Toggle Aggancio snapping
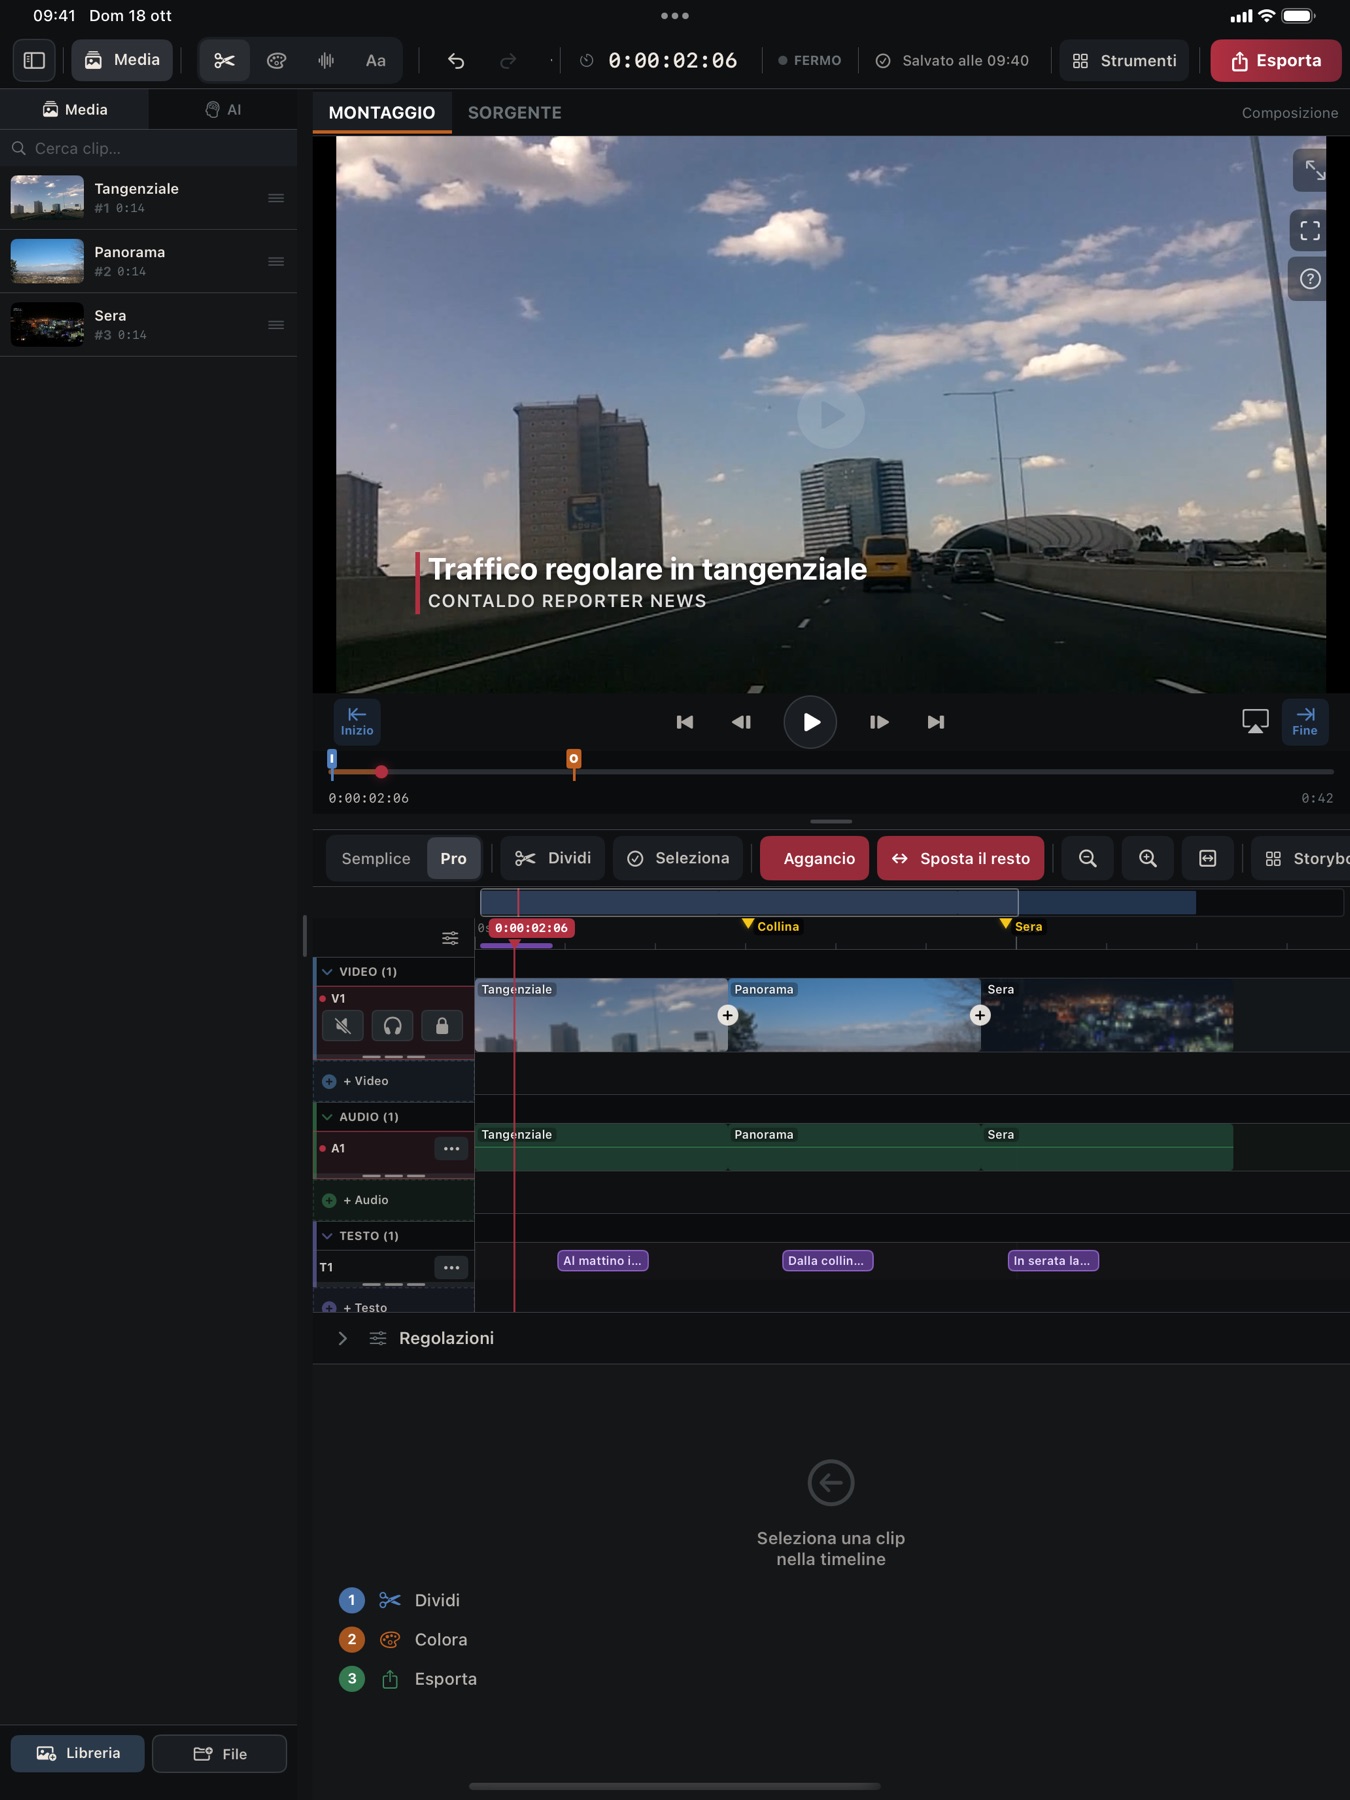This screenshot has height=1800, width=1350. (814, 859)
